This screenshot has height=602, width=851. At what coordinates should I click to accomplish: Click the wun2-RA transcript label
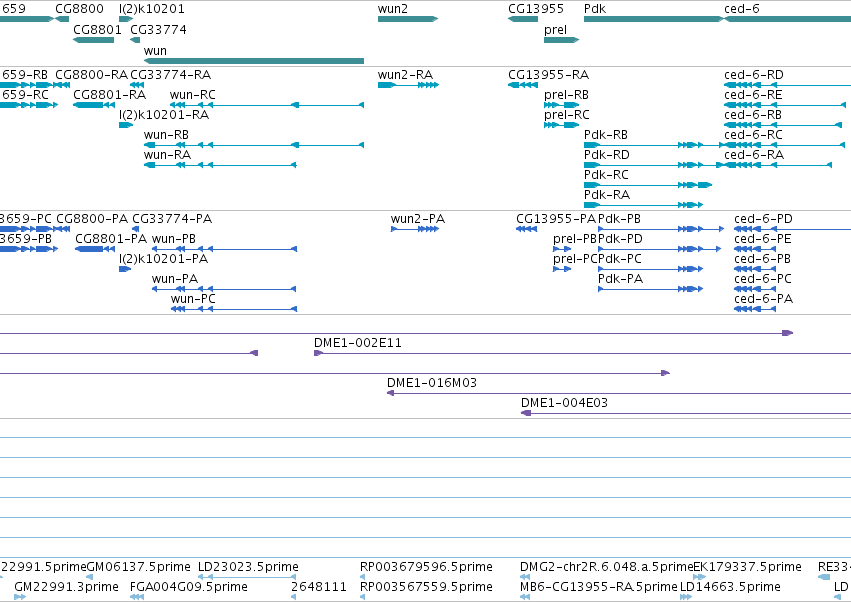pyautogui.click(x=405, y=74)
